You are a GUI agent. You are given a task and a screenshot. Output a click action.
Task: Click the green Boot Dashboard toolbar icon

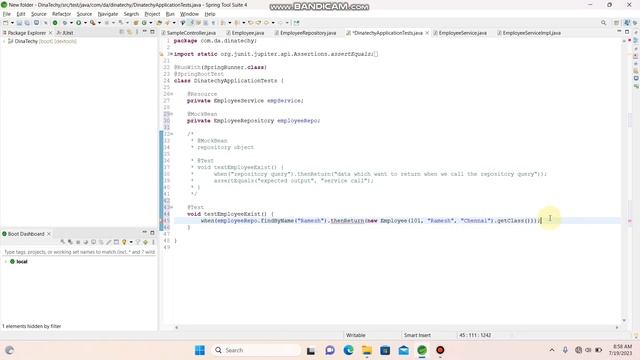pyautogui.click(x=55, y=23)
